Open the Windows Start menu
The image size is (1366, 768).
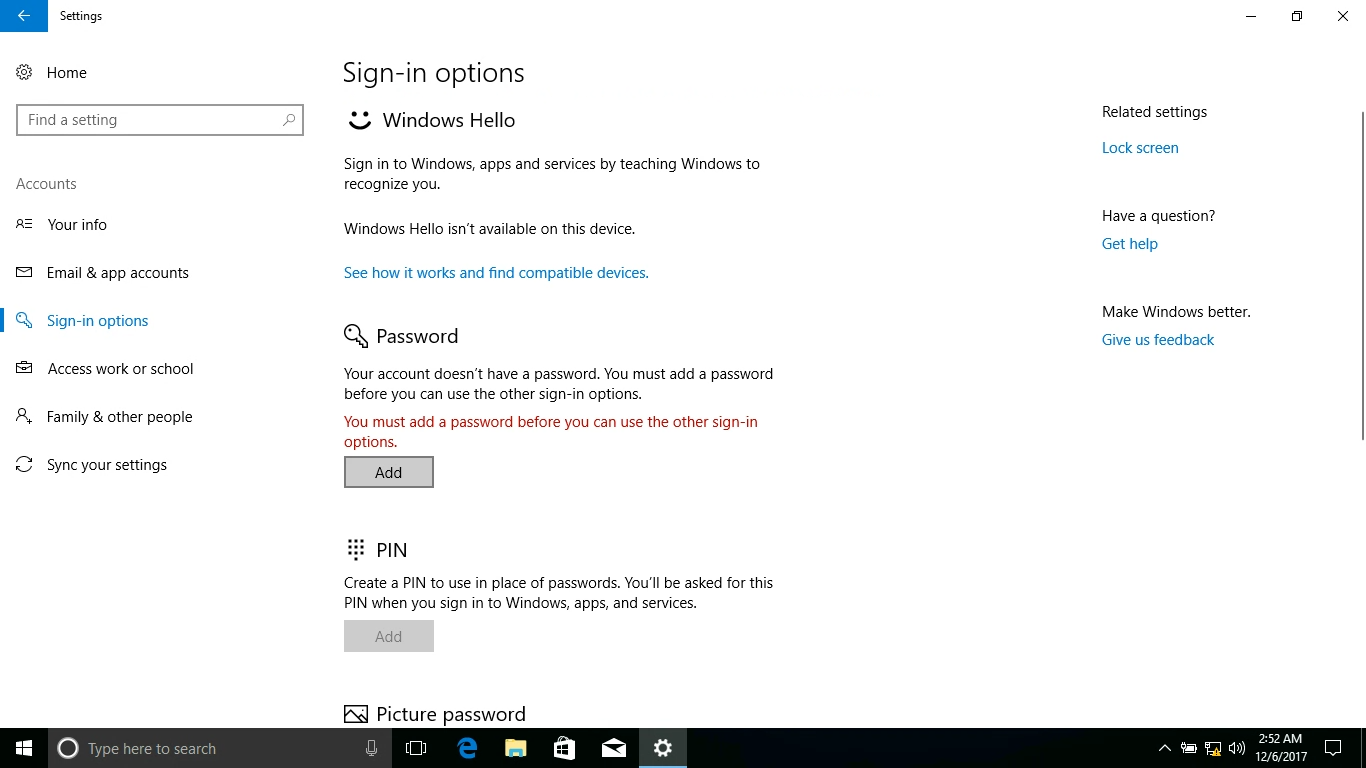tap(24, 748)
